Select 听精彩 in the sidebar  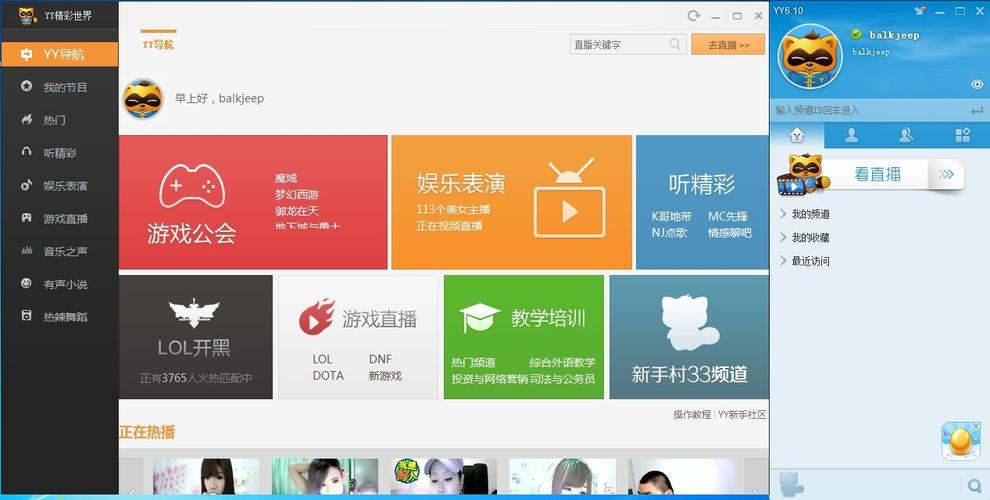59,153
